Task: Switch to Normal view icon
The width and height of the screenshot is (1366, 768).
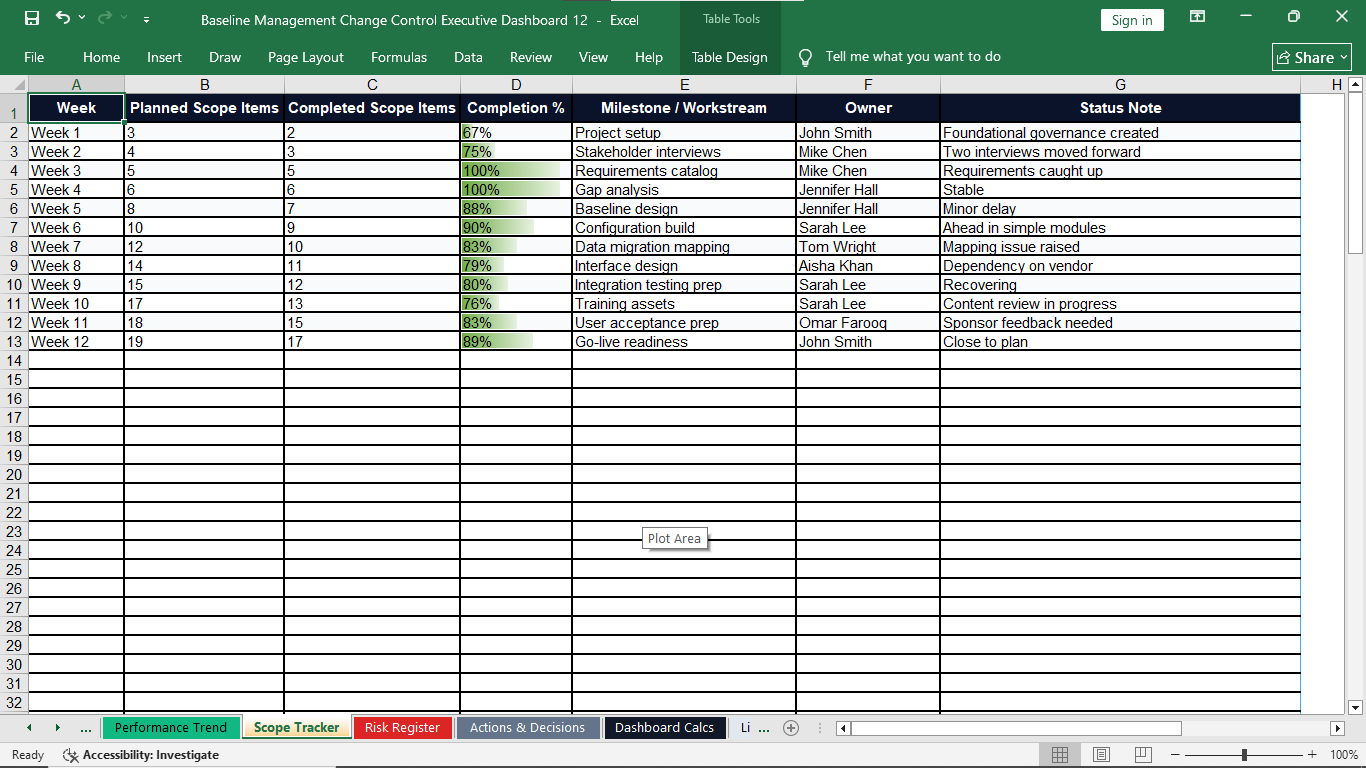Action: [x=1060, y=755]
